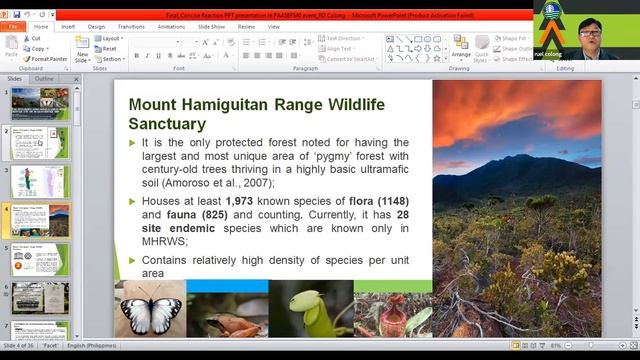Expand the shapes gallery More arrow
The image size is (640, 360).
(x=446, y=59)
